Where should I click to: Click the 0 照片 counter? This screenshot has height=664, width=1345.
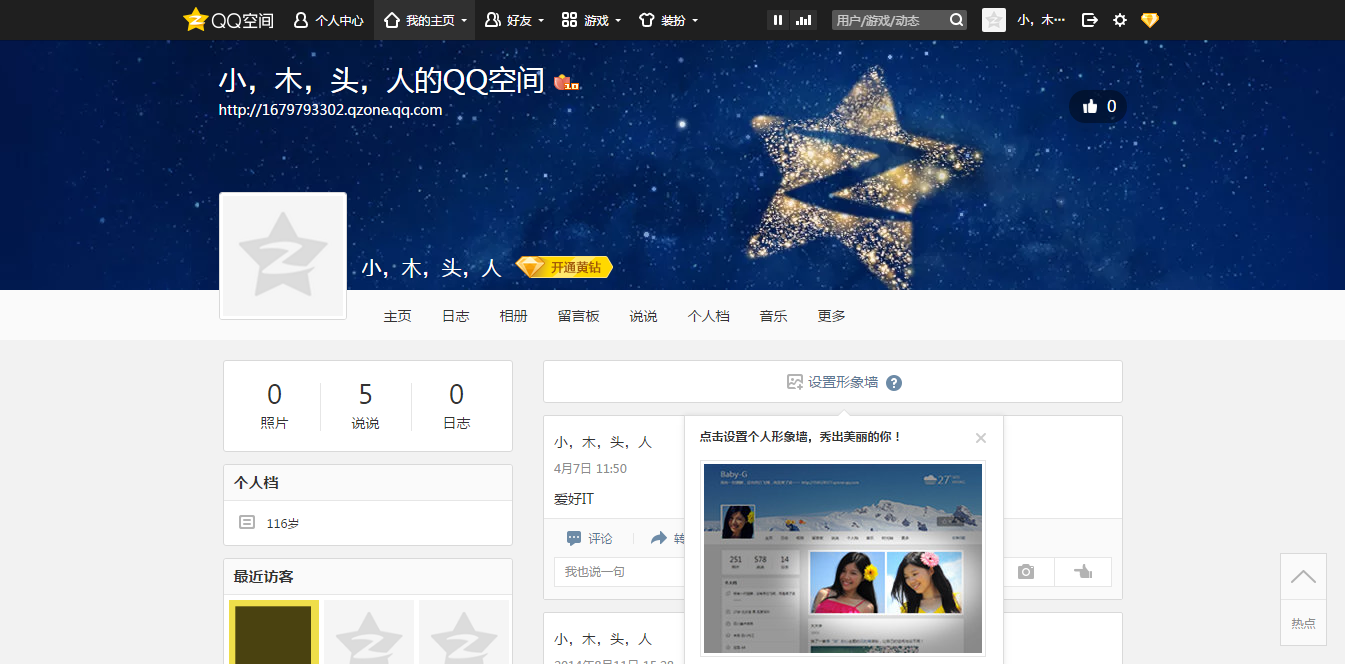pos(274,406)
